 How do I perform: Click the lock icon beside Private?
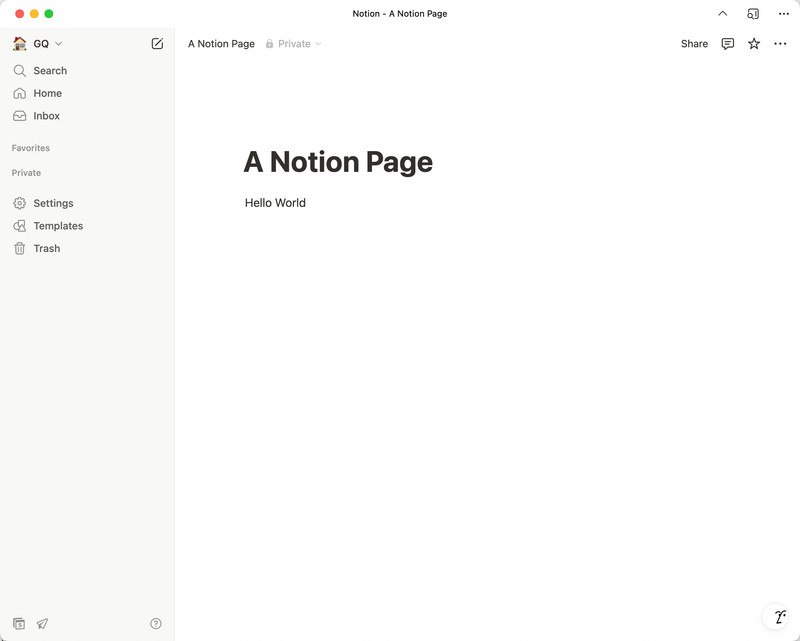[269, 44]
